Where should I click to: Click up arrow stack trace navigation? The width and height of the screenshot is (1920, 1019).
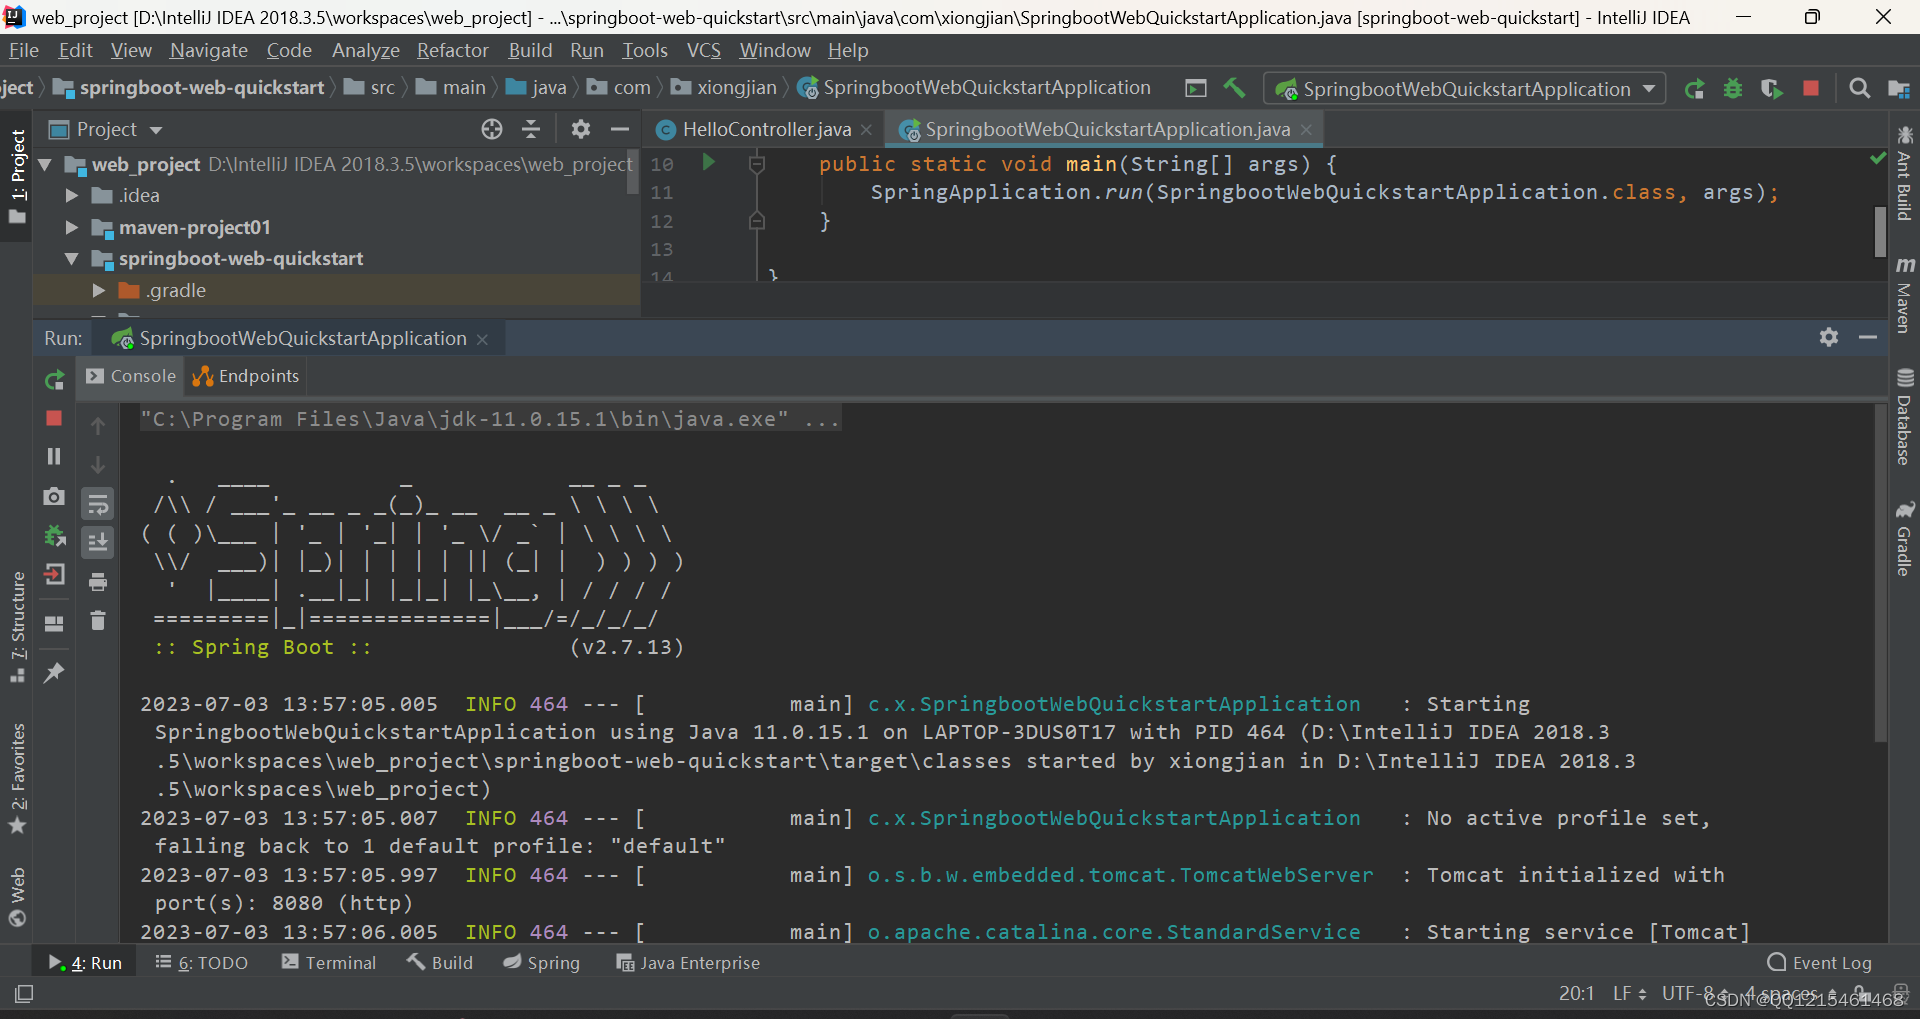point(98,426)
